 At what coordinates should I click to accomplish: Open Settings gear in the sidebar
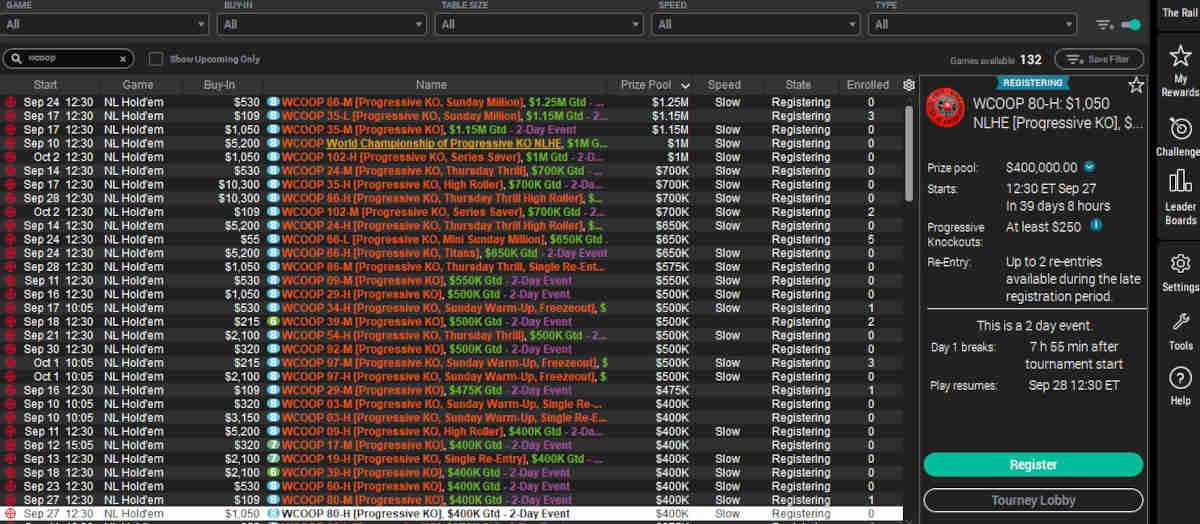coord(1180,263)
